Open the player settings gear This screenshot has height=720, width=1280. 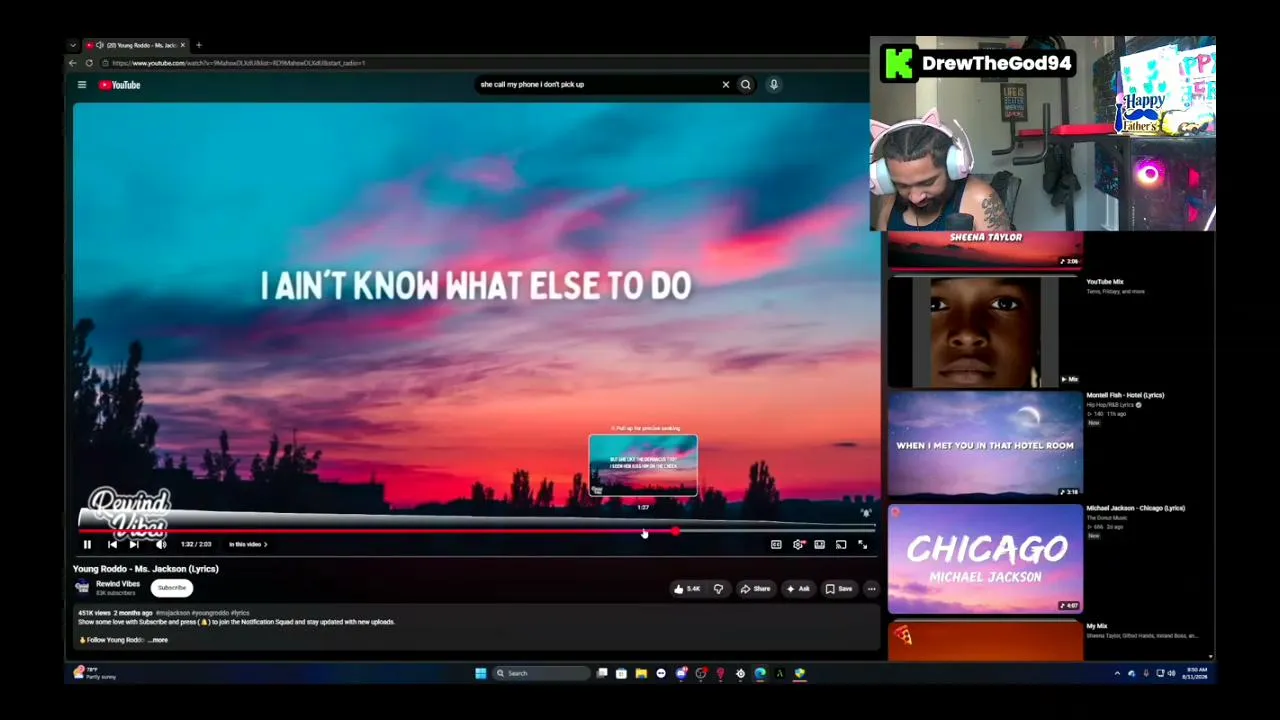(x=798, y=544)
